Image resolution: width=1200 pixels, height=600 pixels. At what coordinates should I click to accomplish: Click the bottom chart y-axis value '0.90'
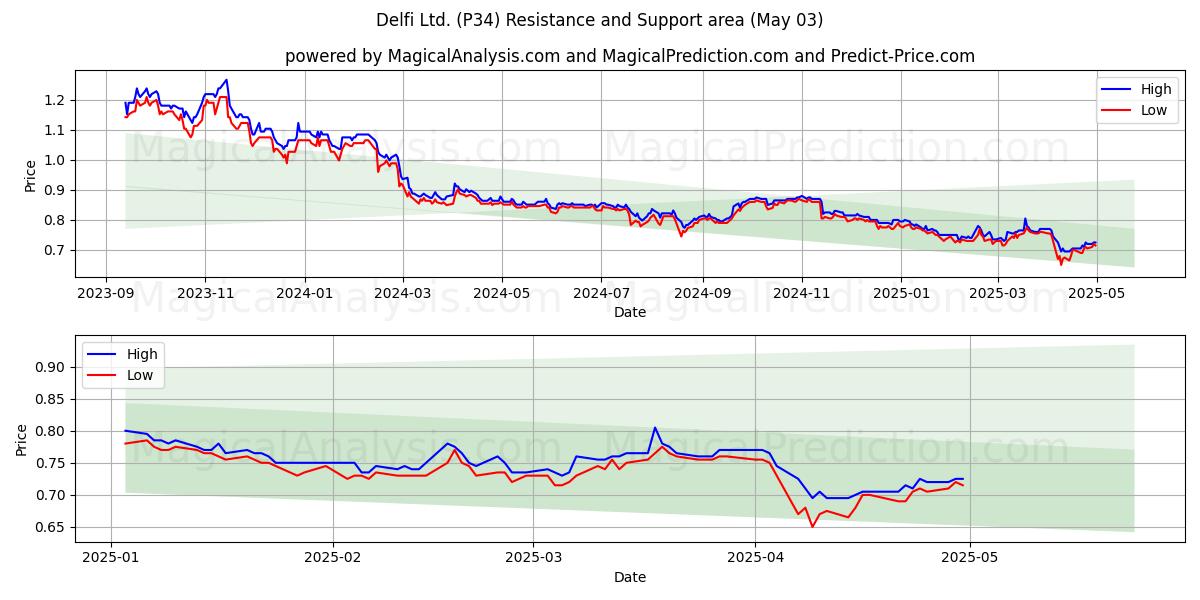click(x=52, y=367)
